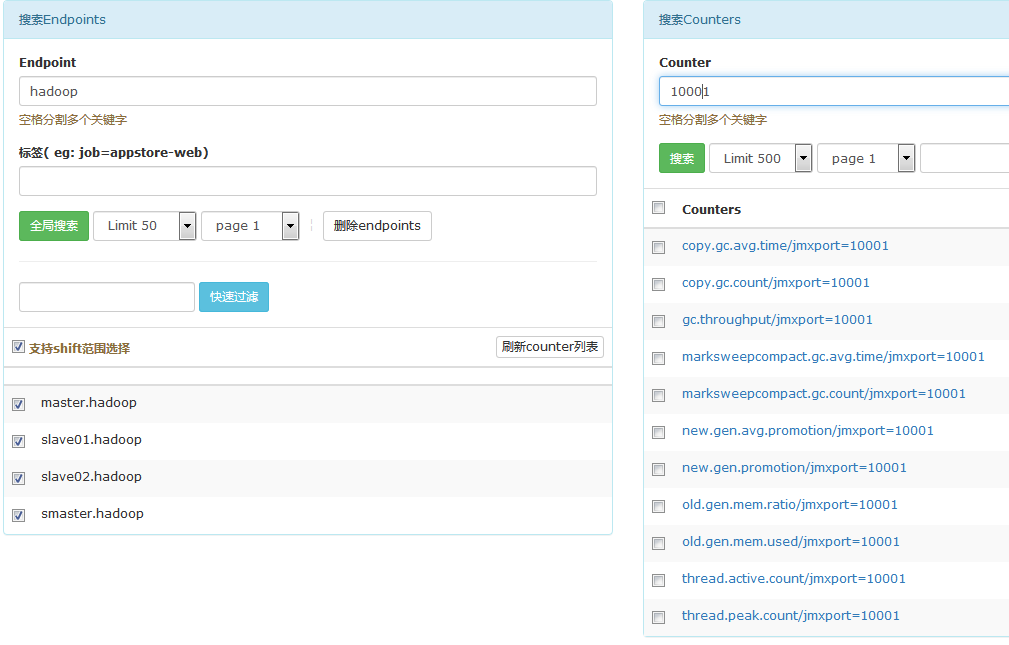This screenshot has width=1009, height=645.
Task: Check the thread.peak.count/jmxport=10001 checkbox
Action: coord(658,617)
